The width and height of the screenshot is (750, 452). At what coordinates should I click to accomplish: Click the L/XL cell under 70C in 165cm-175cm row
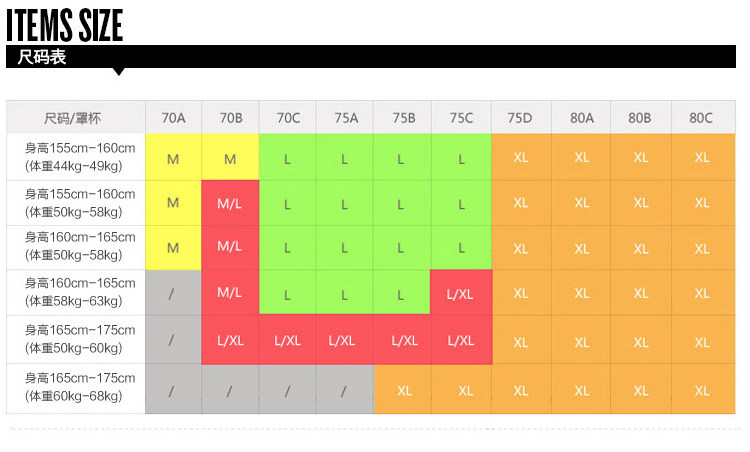(x=287, y=340)
